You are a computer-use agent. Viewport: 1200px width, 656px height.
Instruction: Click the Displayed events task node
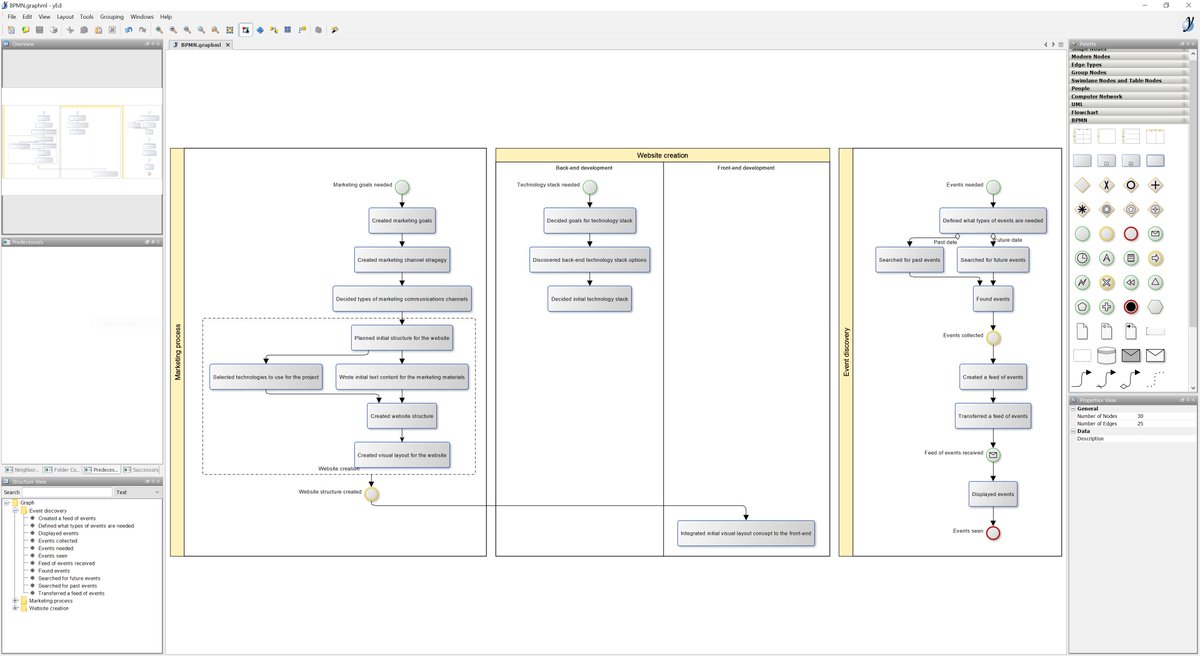point(993,494)
